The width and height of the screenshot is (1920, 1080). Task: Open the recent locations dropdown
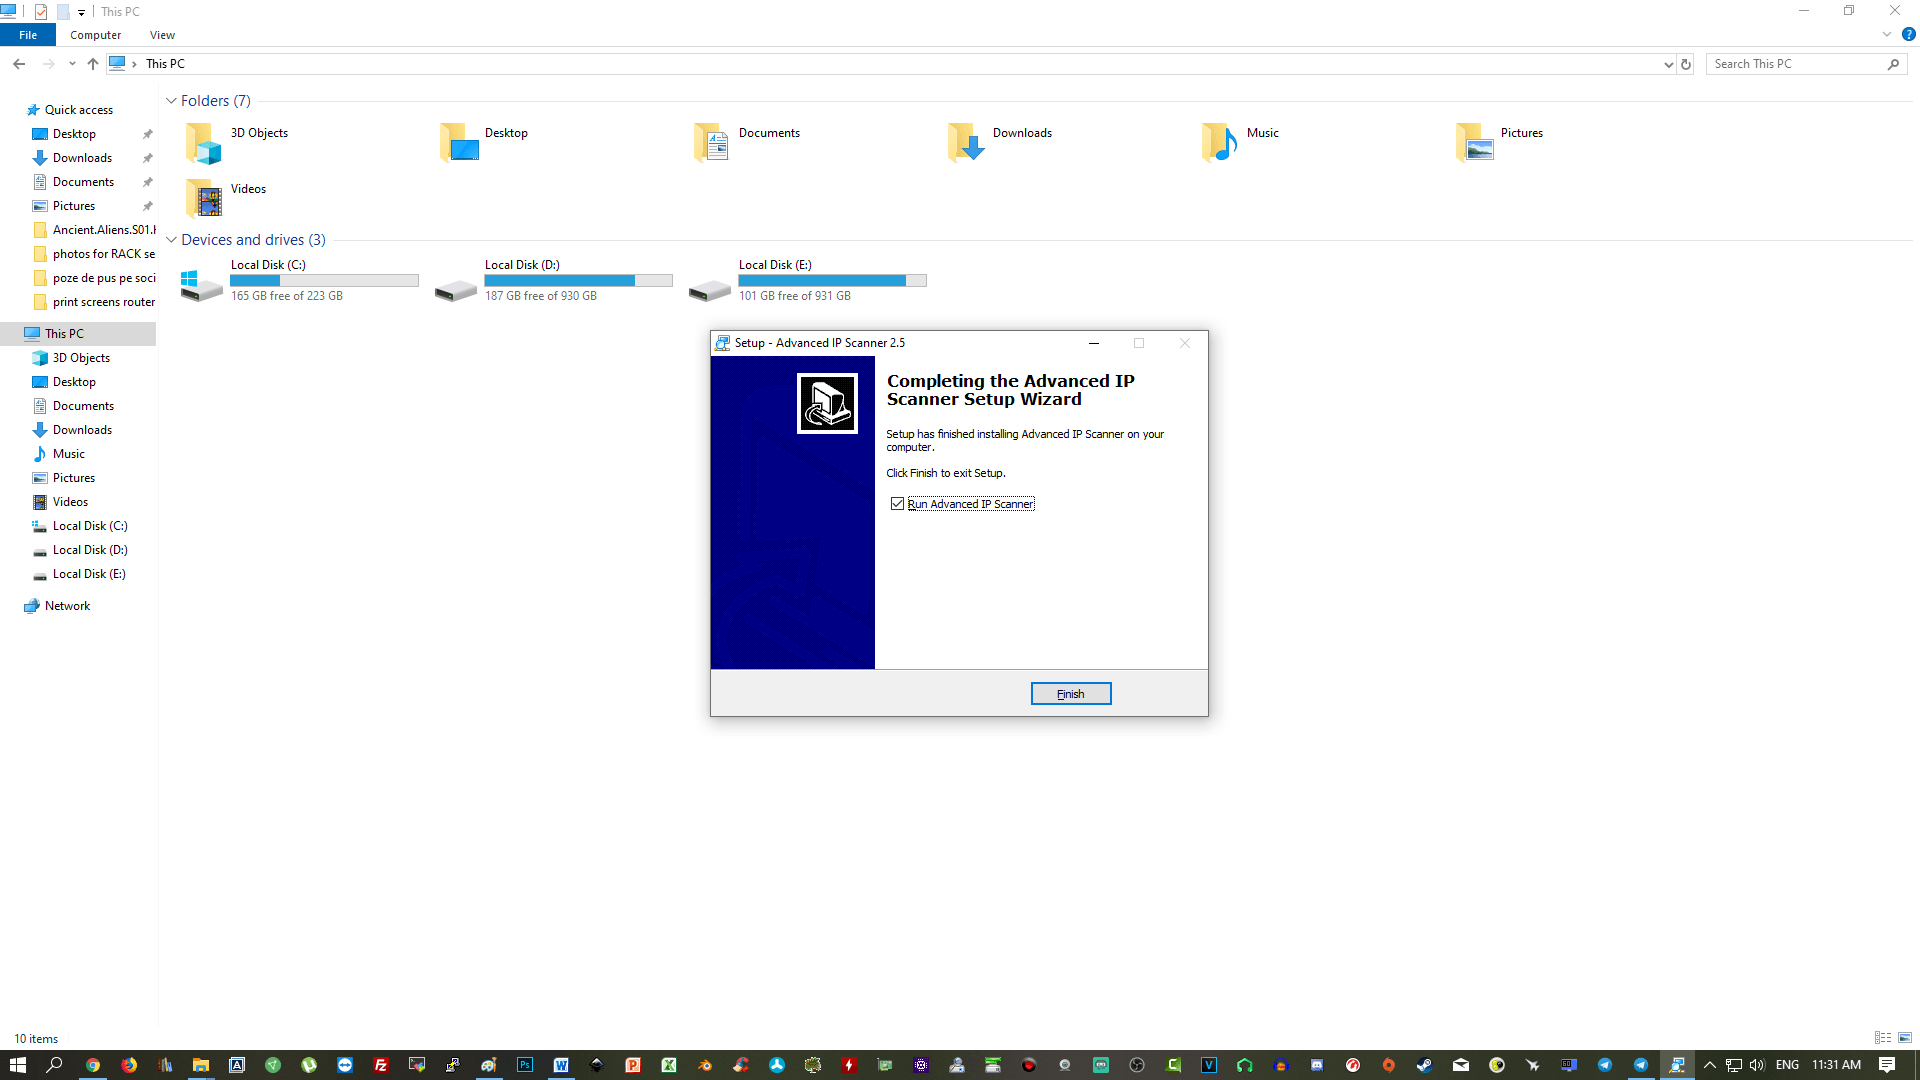[x=72, y=64]
